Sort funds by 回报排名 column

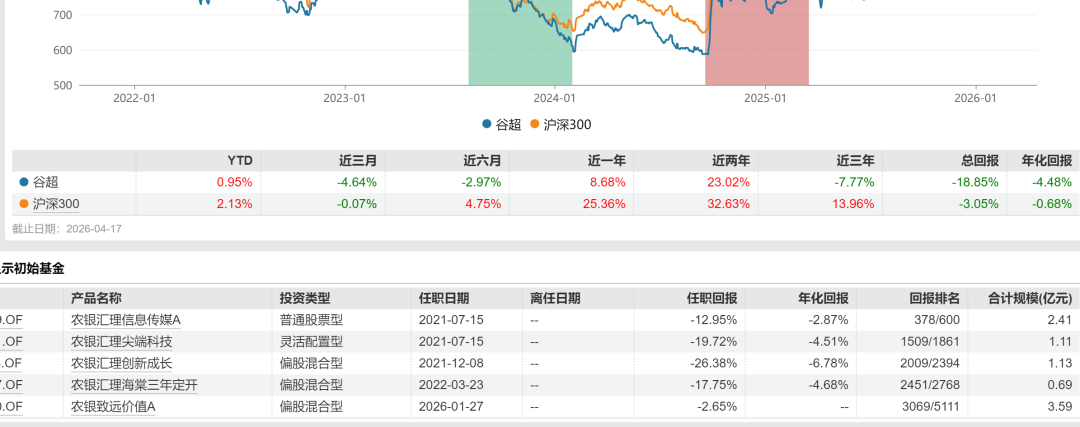(x=935, y=298)
